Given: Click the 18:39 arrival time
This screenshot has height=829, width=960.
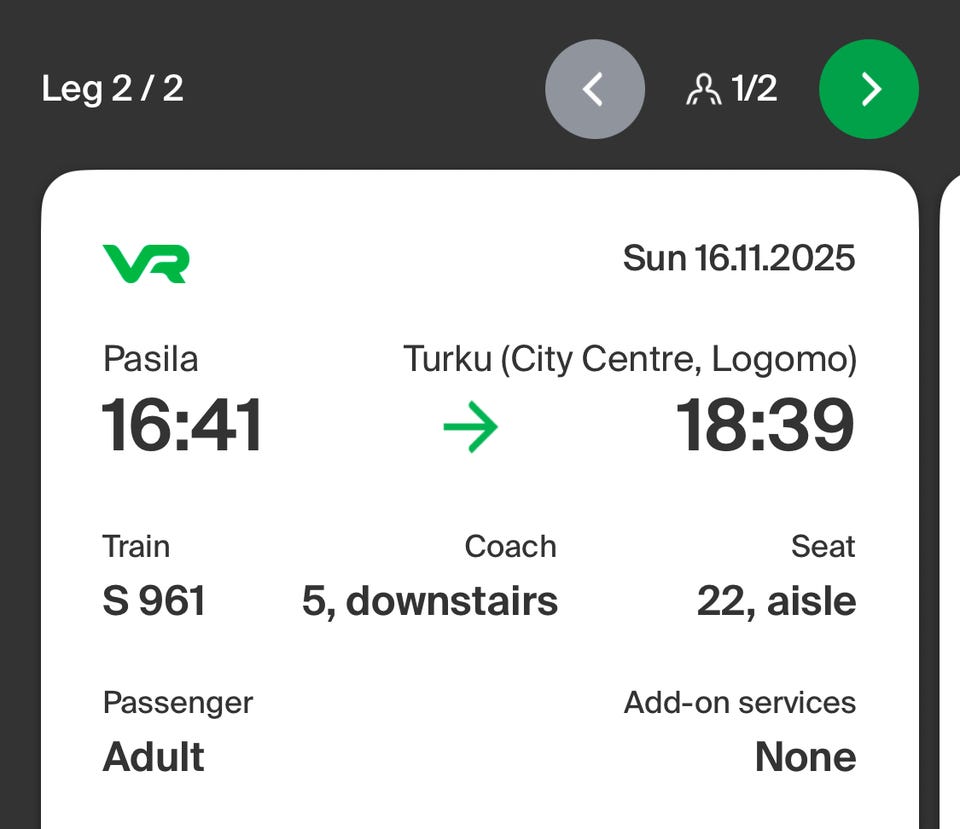Looking at the screenshot, I should (x=766, y=426).
